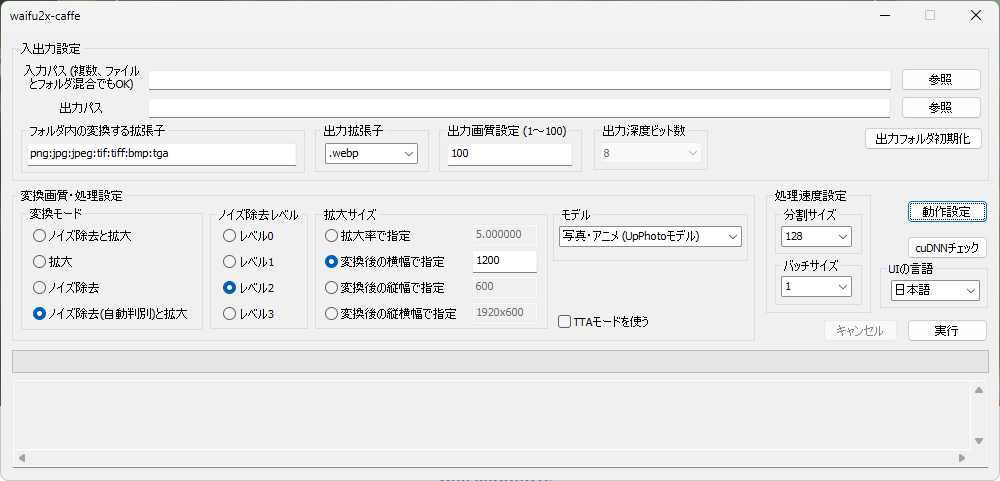Open the 出力拡張子 .webp dropdown
1000x481 pixels.
(370, 154)
